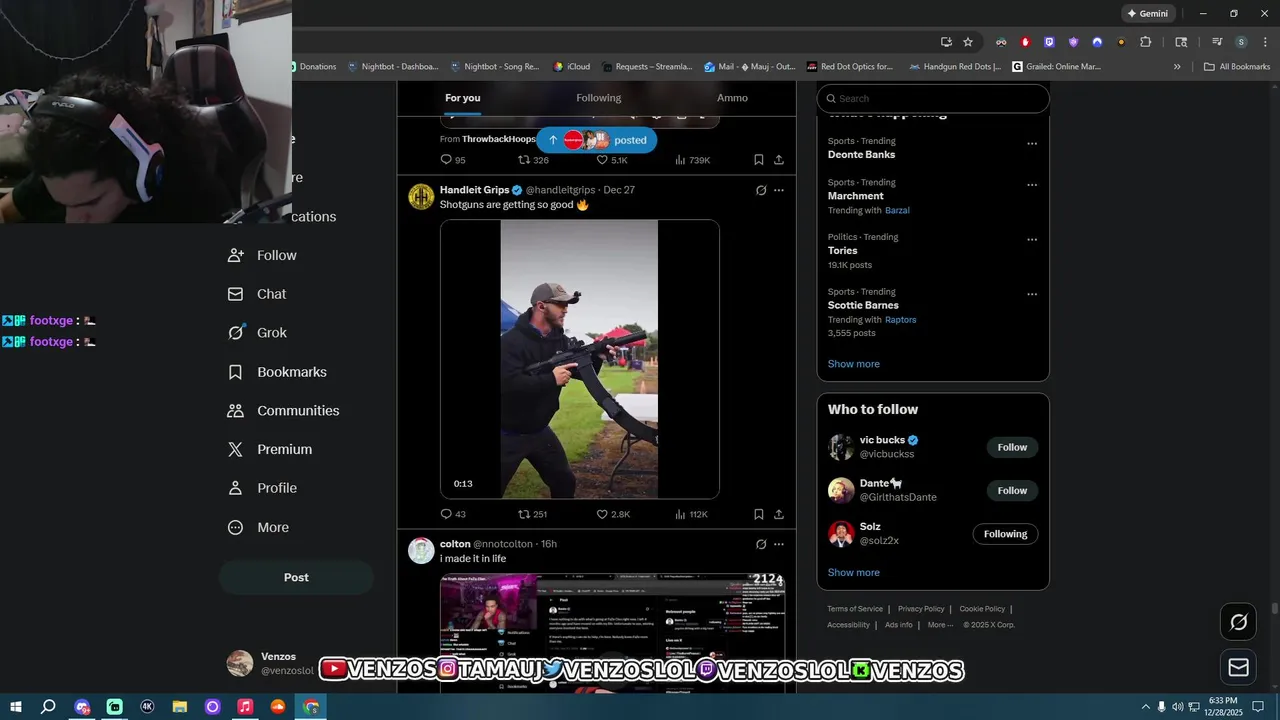Image resolution: width=1280 pixels, height=720 pixels.
Task: Toggle bookmark on Handleit Grips post
Action: pyautogui.click(x=758, y=514)
